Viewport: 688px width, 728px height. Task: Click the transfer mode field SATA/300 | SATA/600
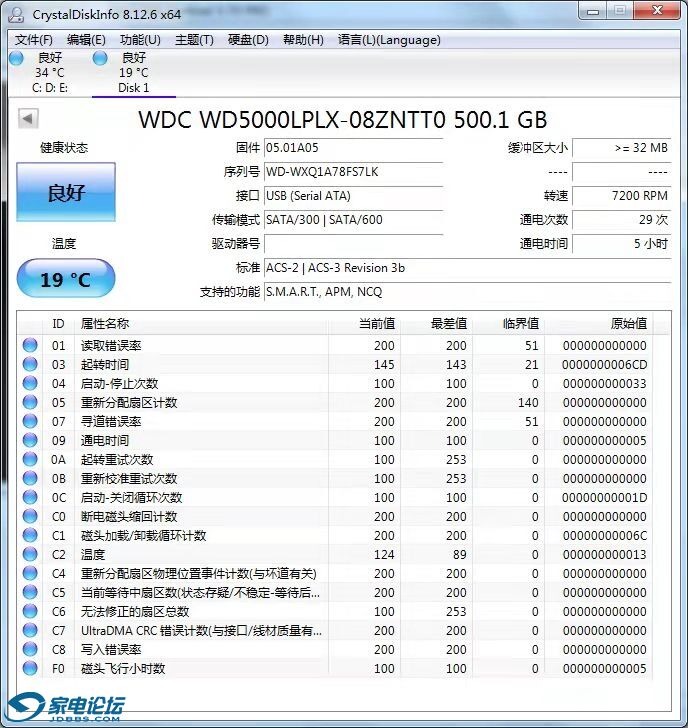pos(353,220)
